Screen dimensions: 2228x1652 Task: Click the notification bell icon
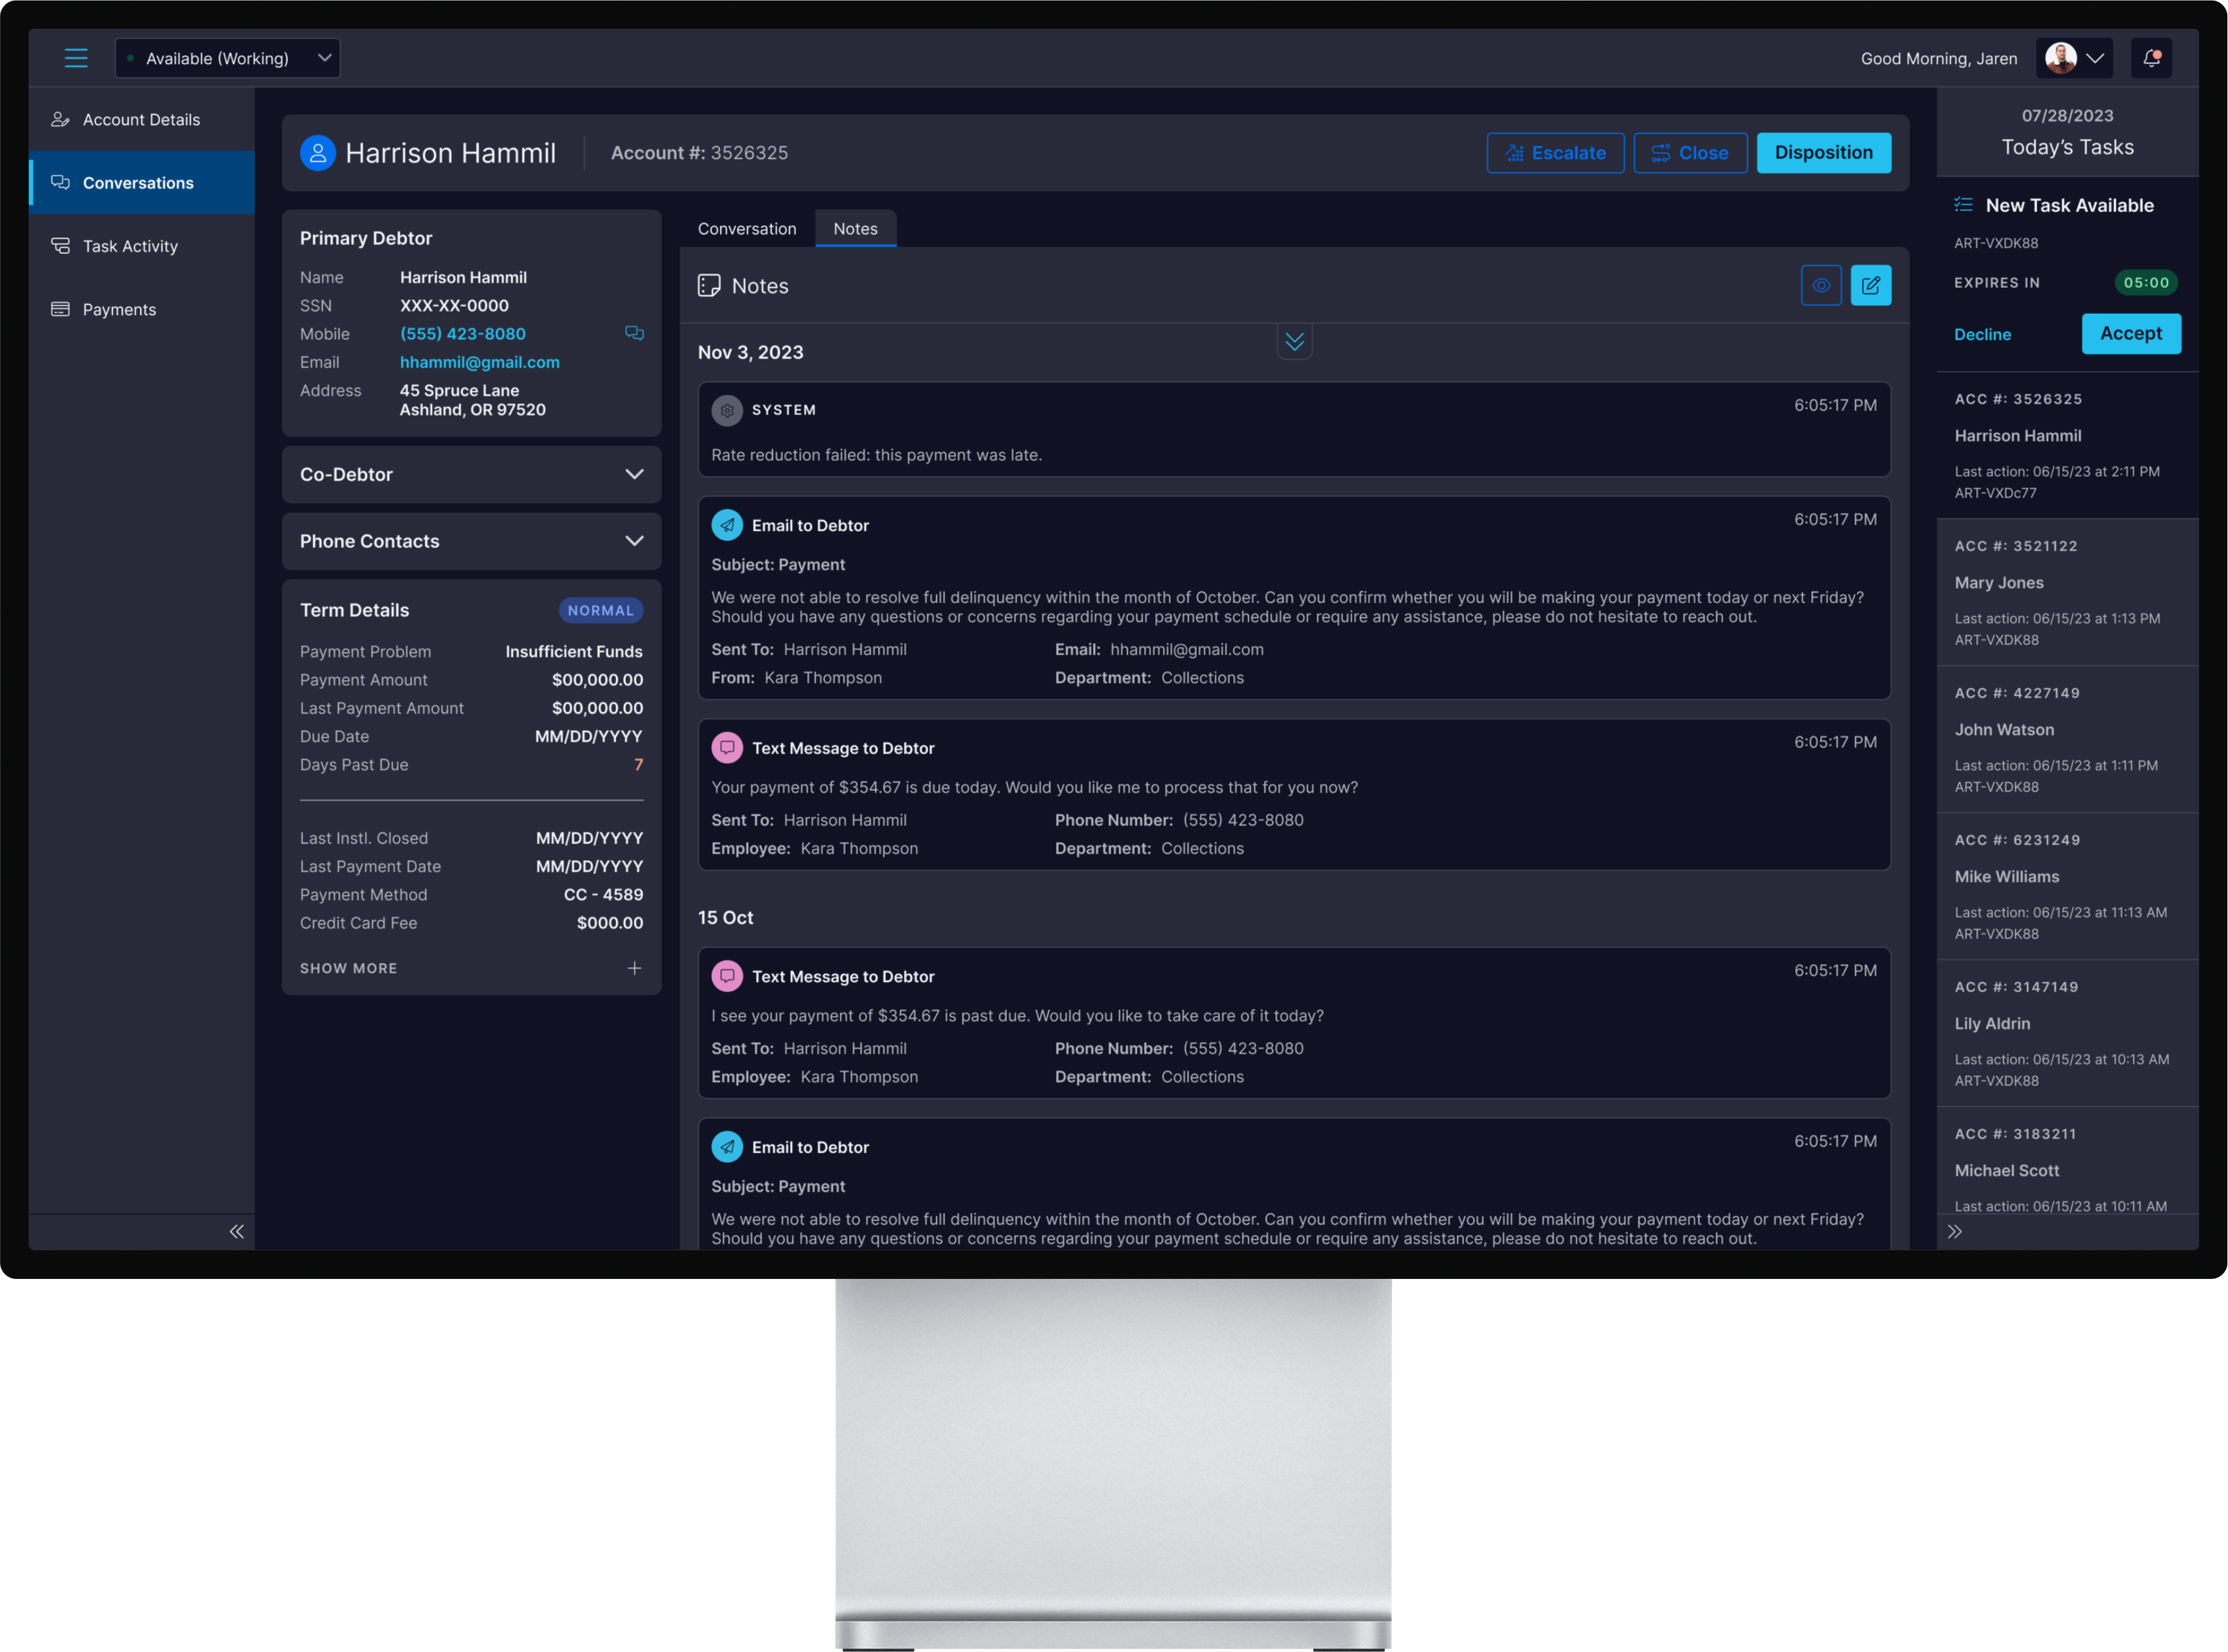coord(2151,58)
